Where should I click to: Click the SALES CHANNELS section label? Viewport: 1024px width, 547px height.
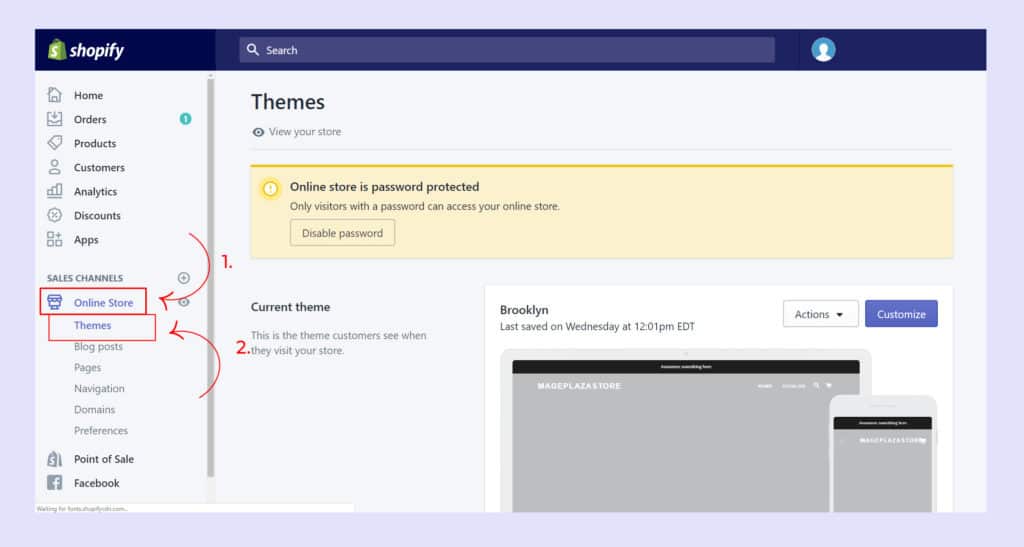(x=85, y=278)
